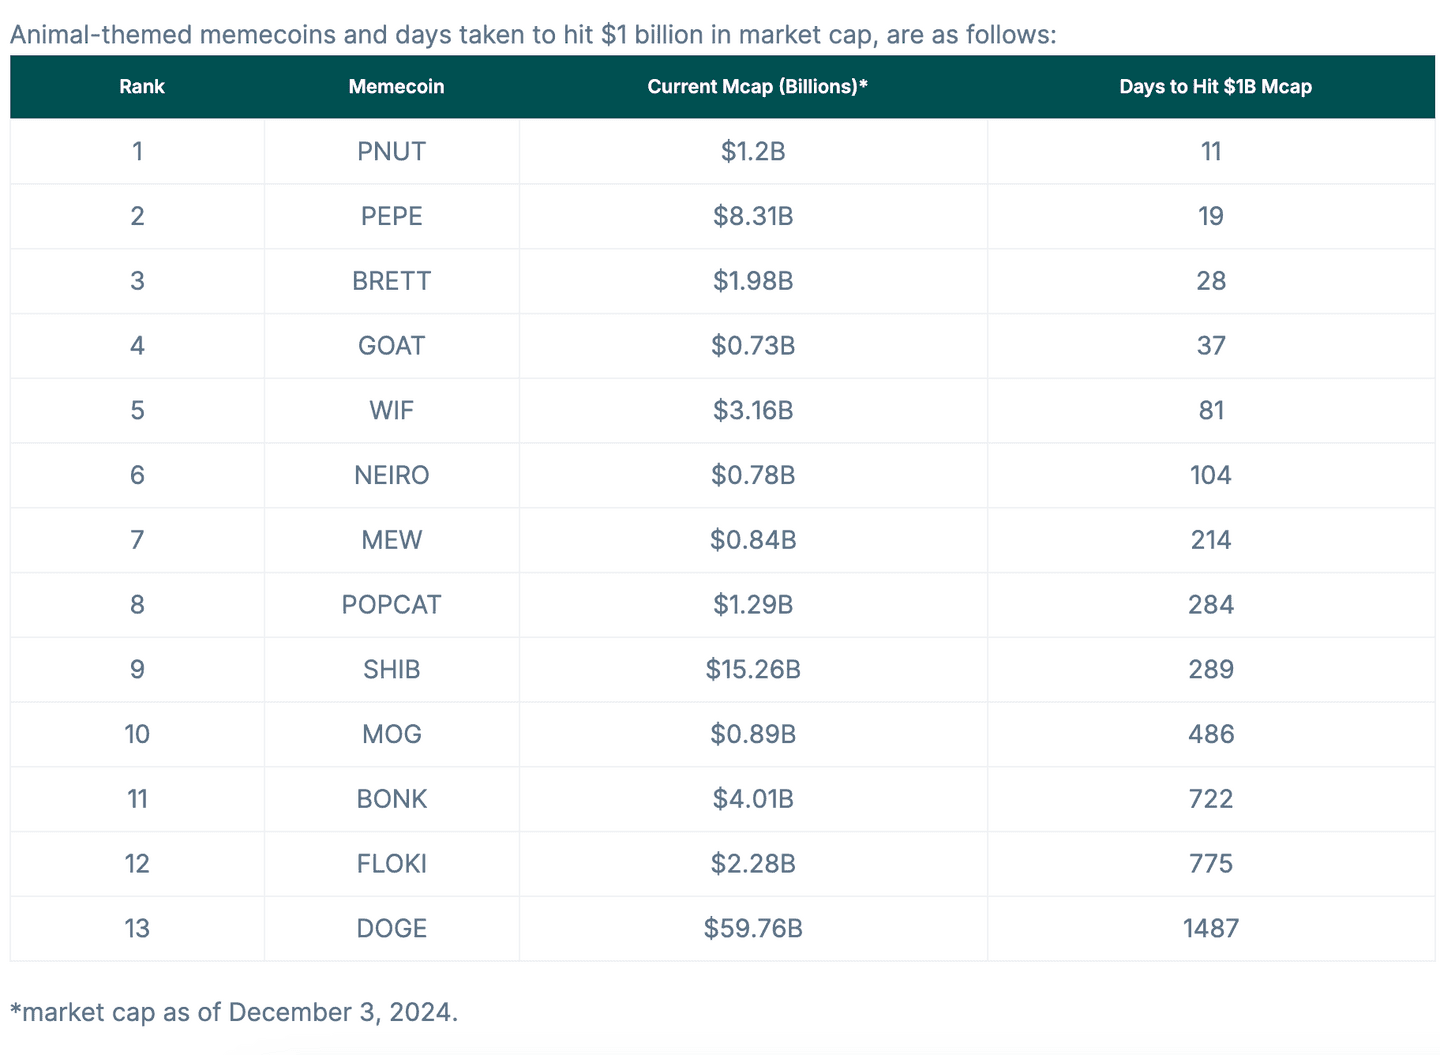Click SHIB's $15.26B market cap value
The image size is (1440, 1055).
tap(753, 670)
